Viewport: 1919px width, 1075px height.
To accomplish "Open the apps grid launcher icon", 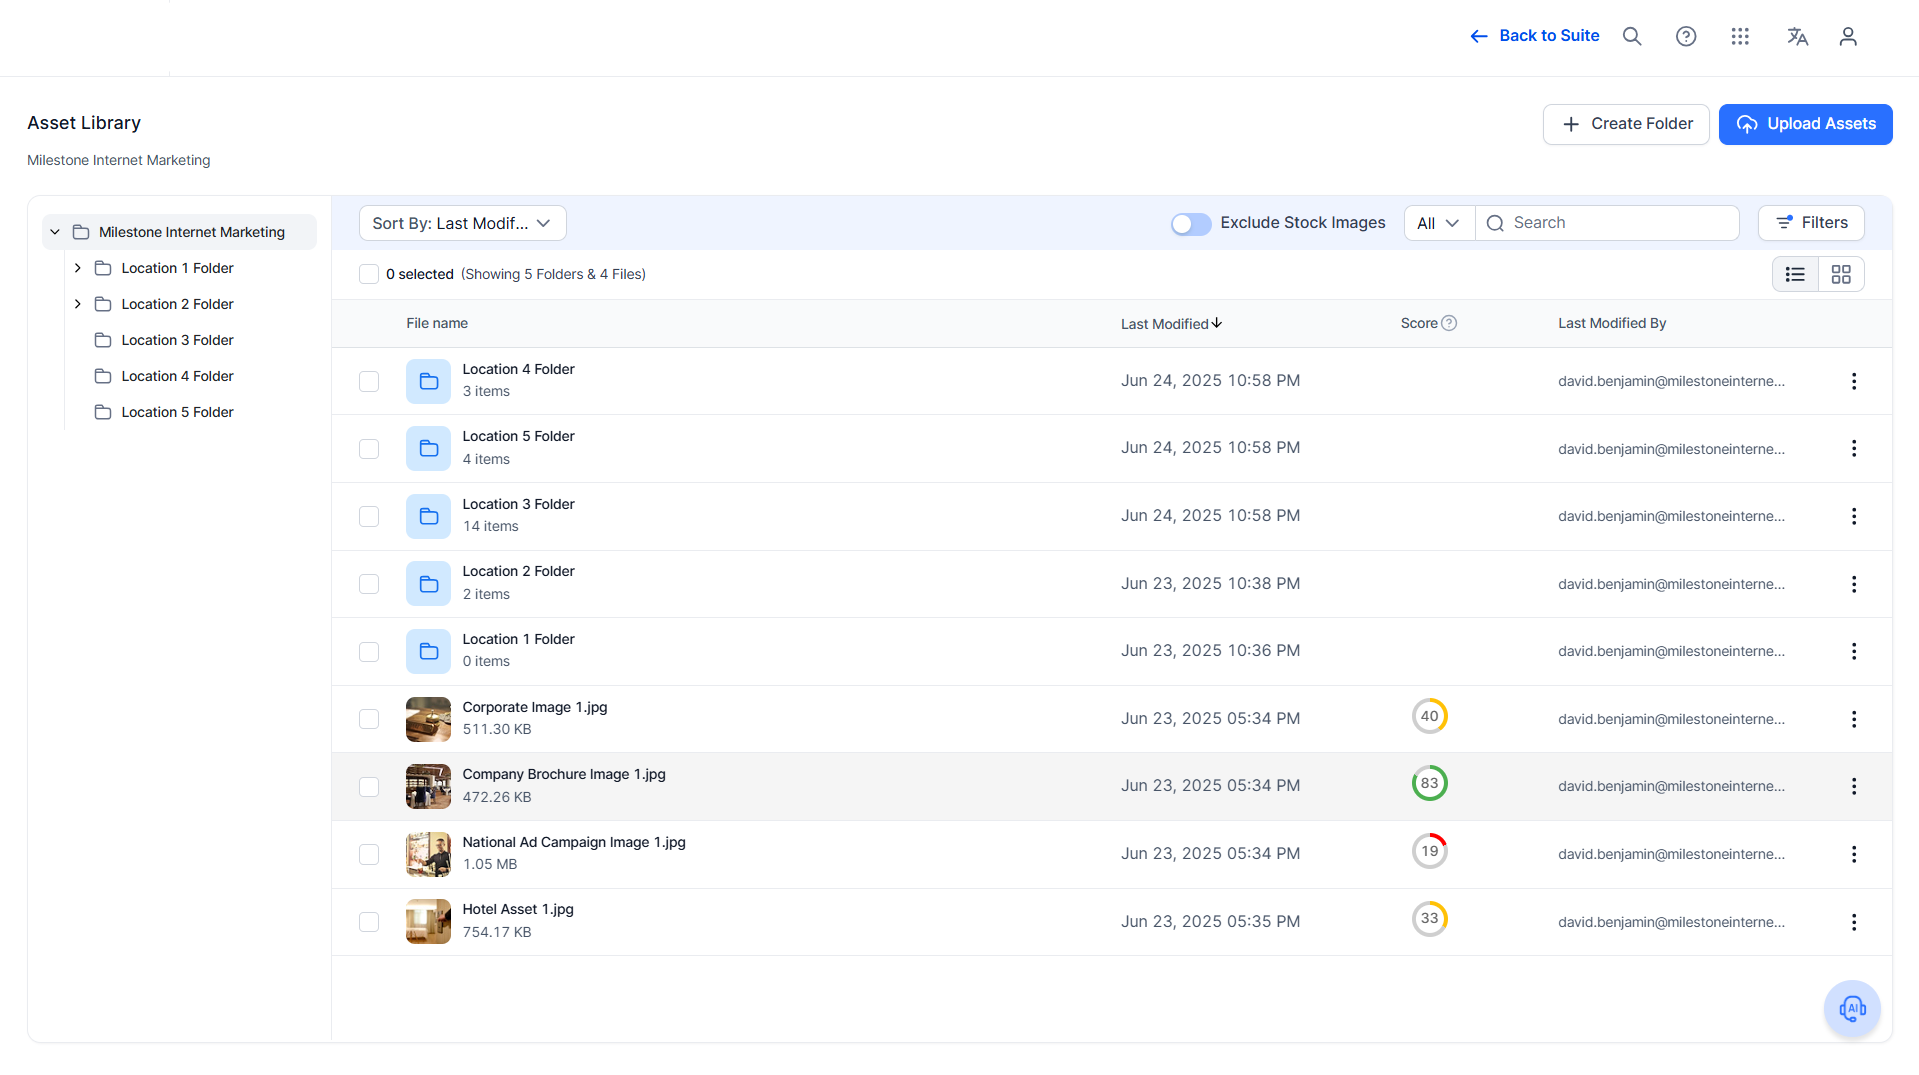I will pos(1740,36).
